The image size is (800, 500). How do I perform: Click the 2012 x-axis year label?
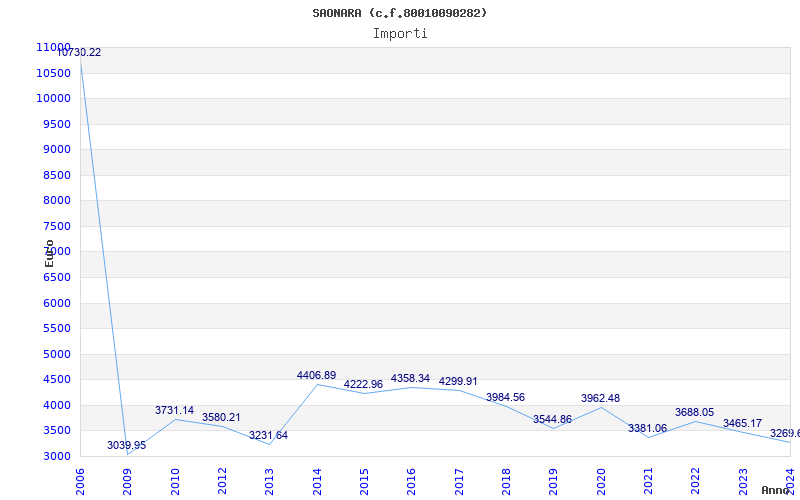[222, 482]
